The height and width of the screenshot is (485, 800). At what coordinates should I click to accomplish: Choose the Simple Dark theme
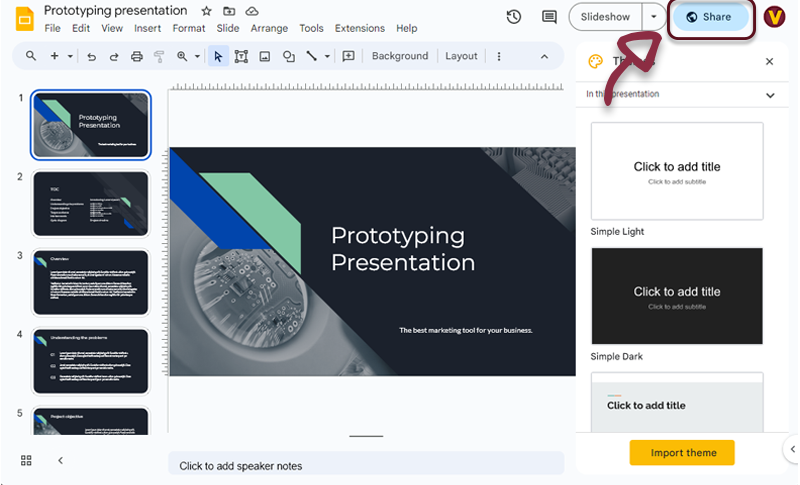pos(677,297)
